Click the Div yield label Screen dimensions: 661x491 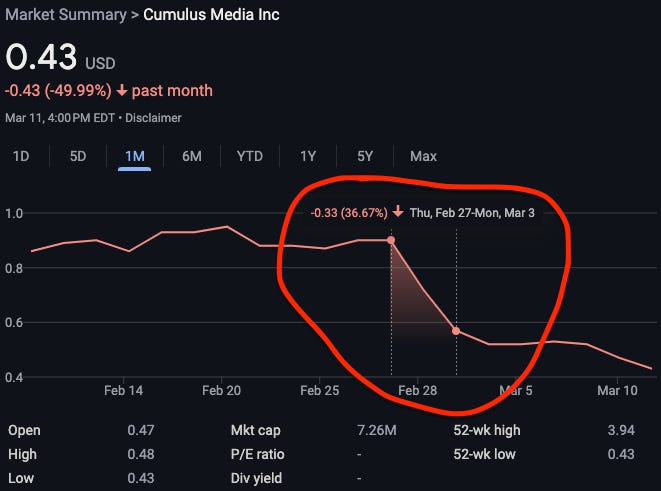tap(256, 478)
